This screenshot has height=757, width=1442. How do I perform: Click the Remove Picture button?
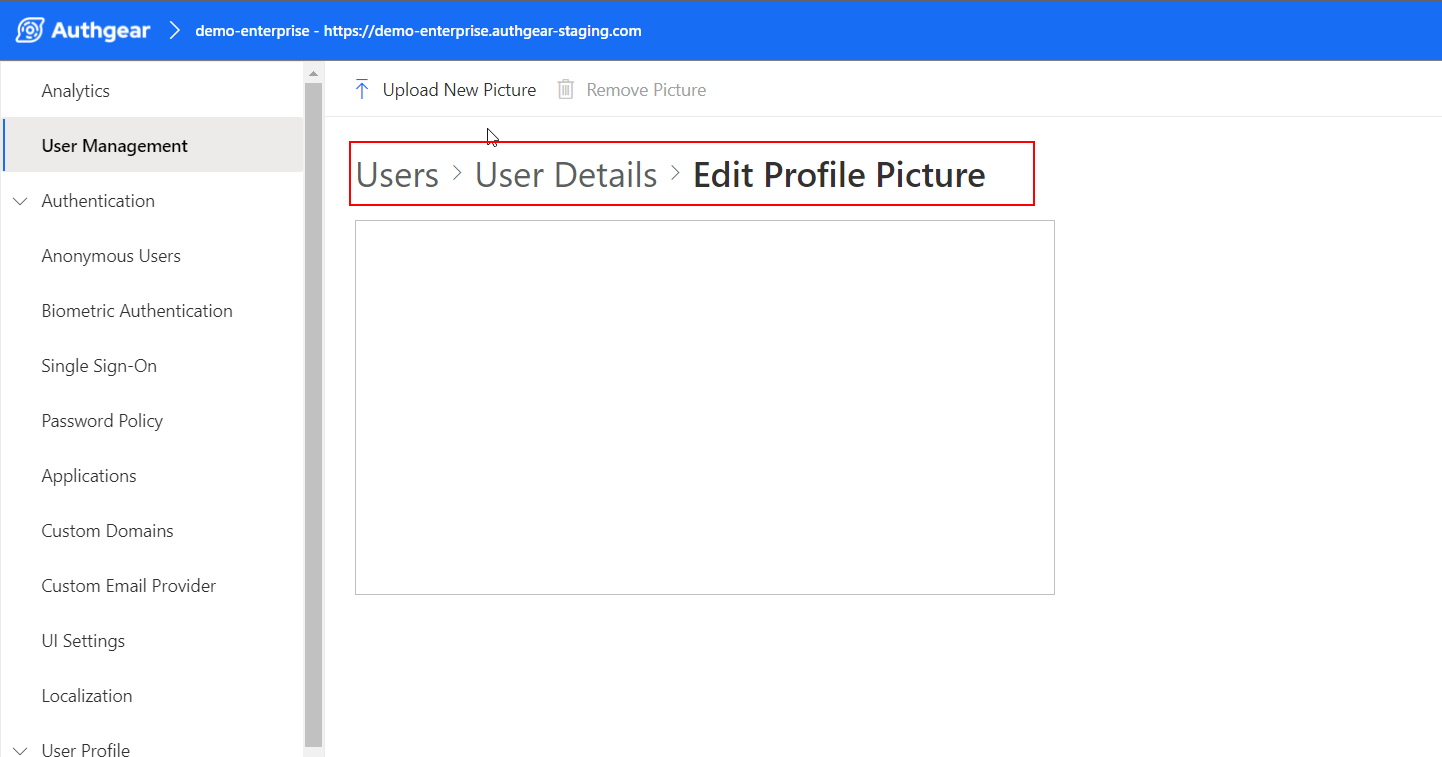pyautogui.click(x=645, y=89)
